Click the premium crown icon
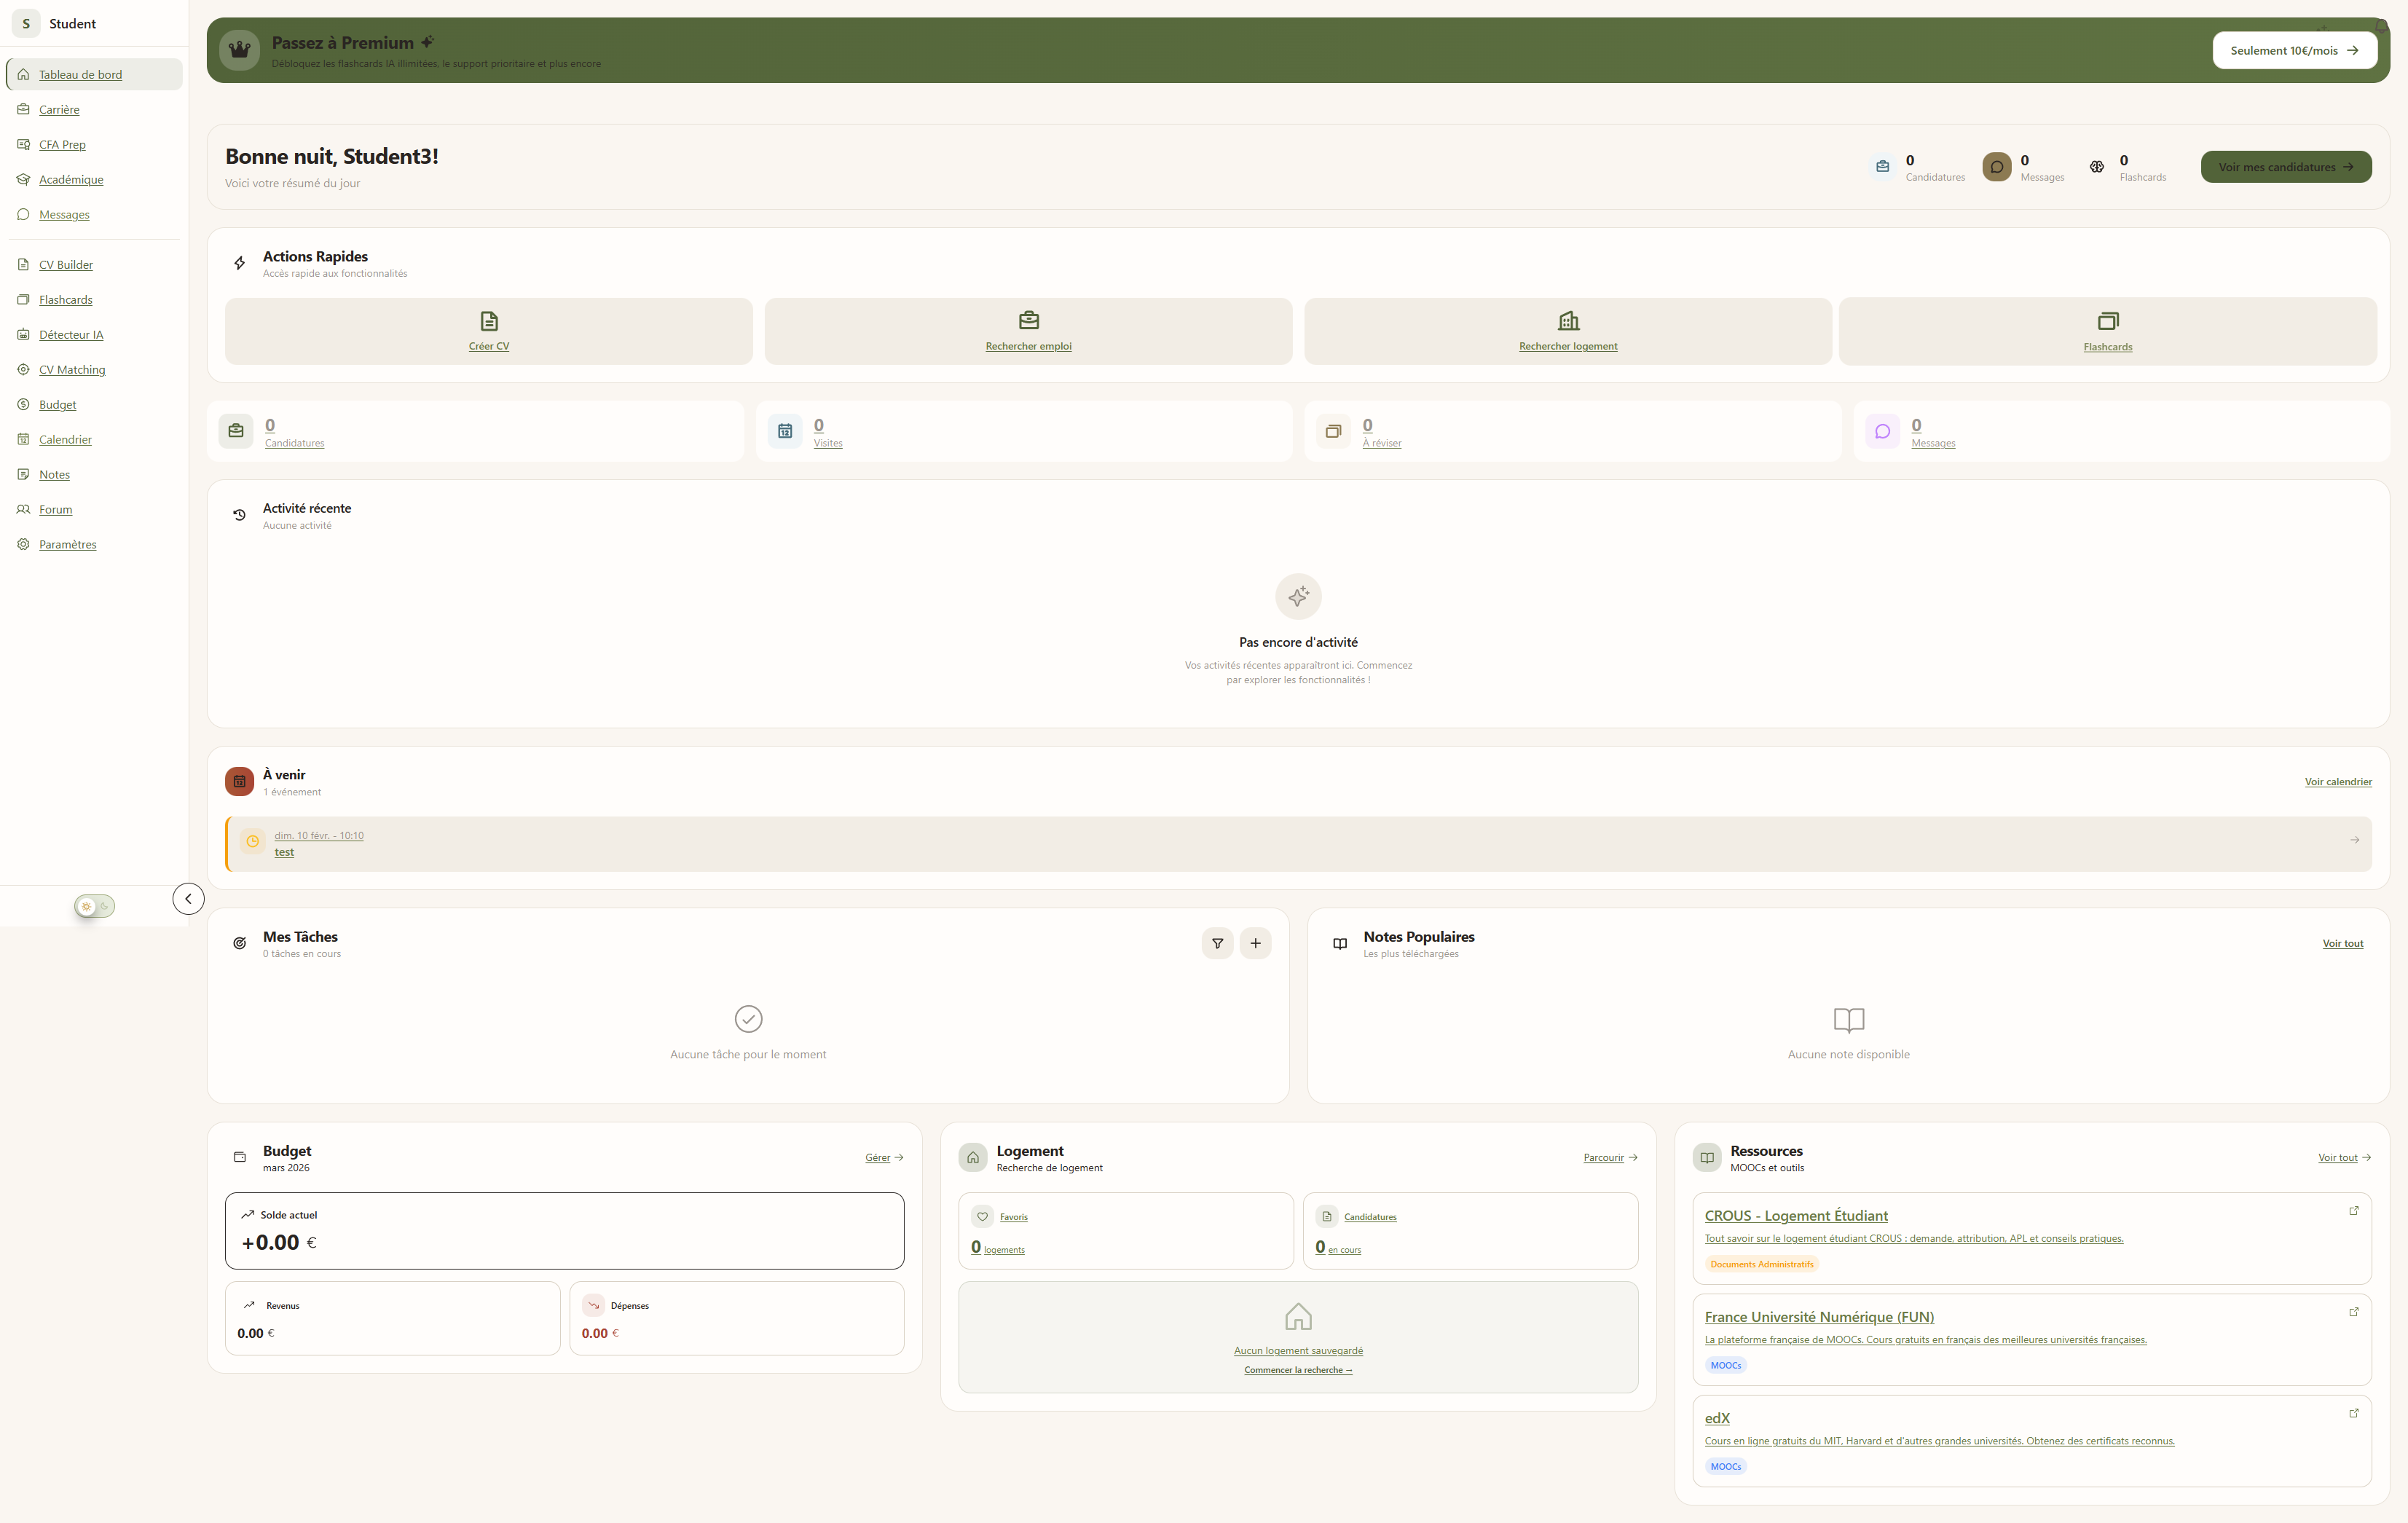The height and width of the screenshot is (1523, 2408). pyautogui.click(x=240, y=50)
